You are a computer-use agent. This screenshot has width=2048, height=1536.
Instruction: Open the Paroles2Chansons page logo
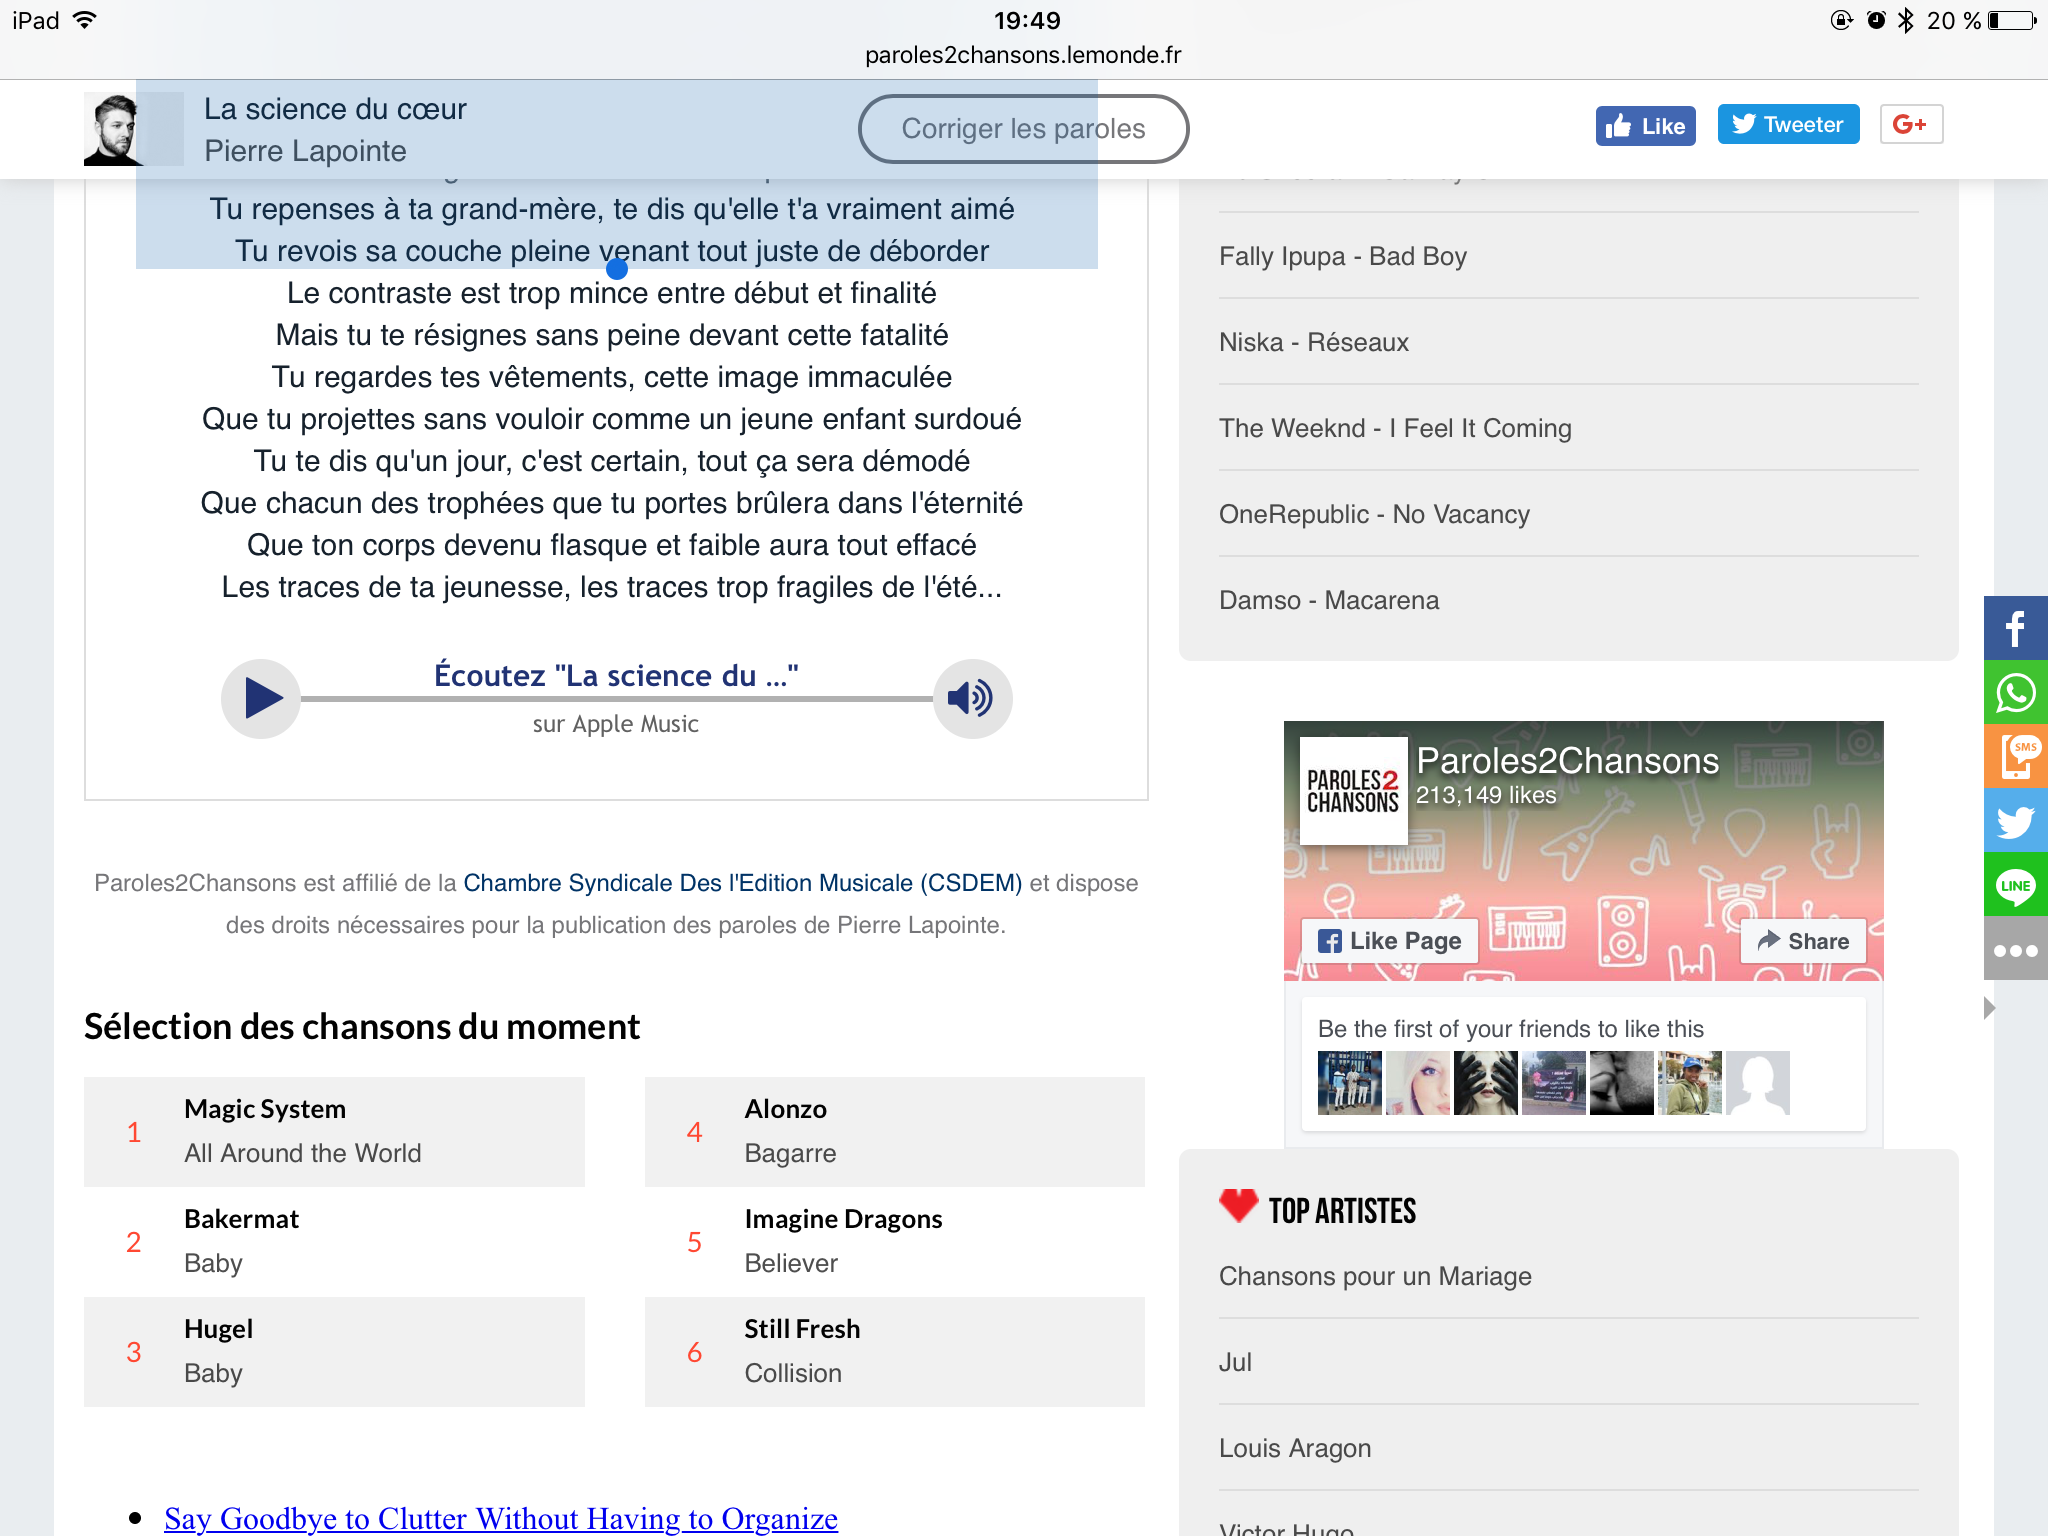click(x=1352, y=791)
